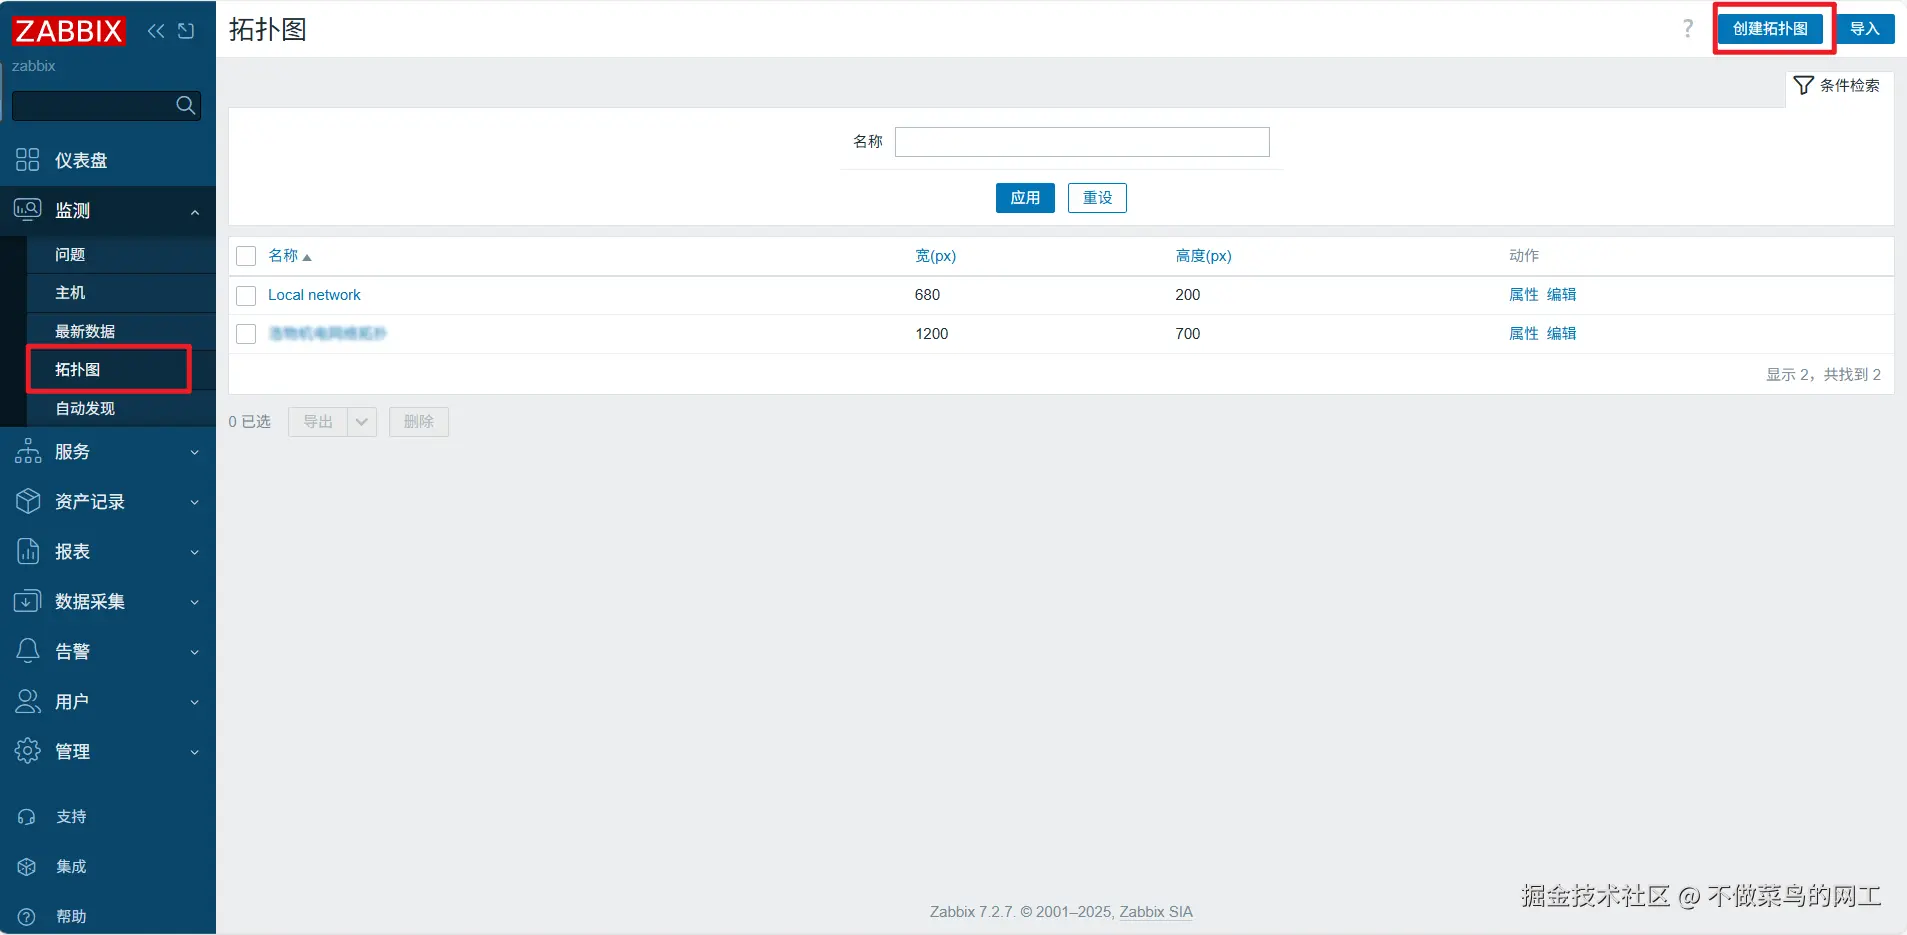
Task: Click the 支持 headset icon
Action: coord(27,817)
